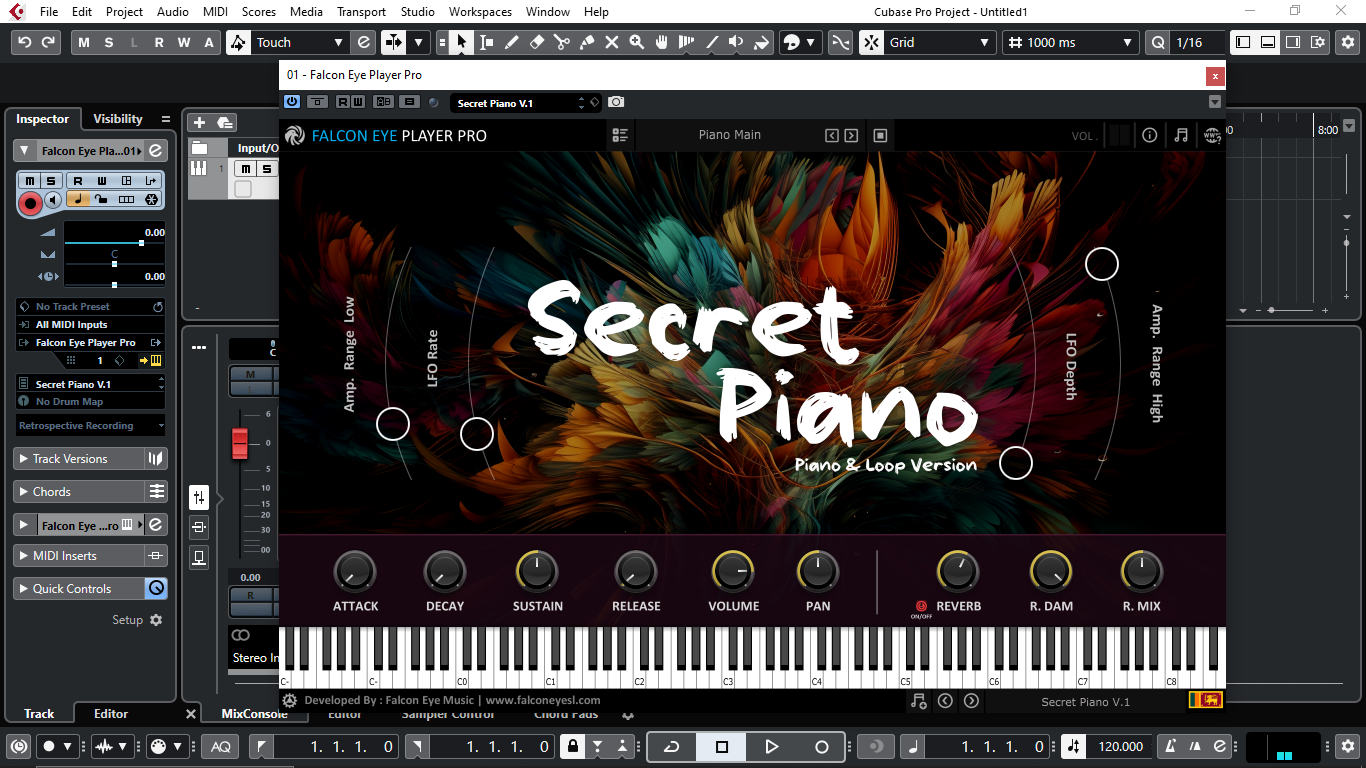Open the plugin info icon
1366x768 pixels.
click(1150, 136)
